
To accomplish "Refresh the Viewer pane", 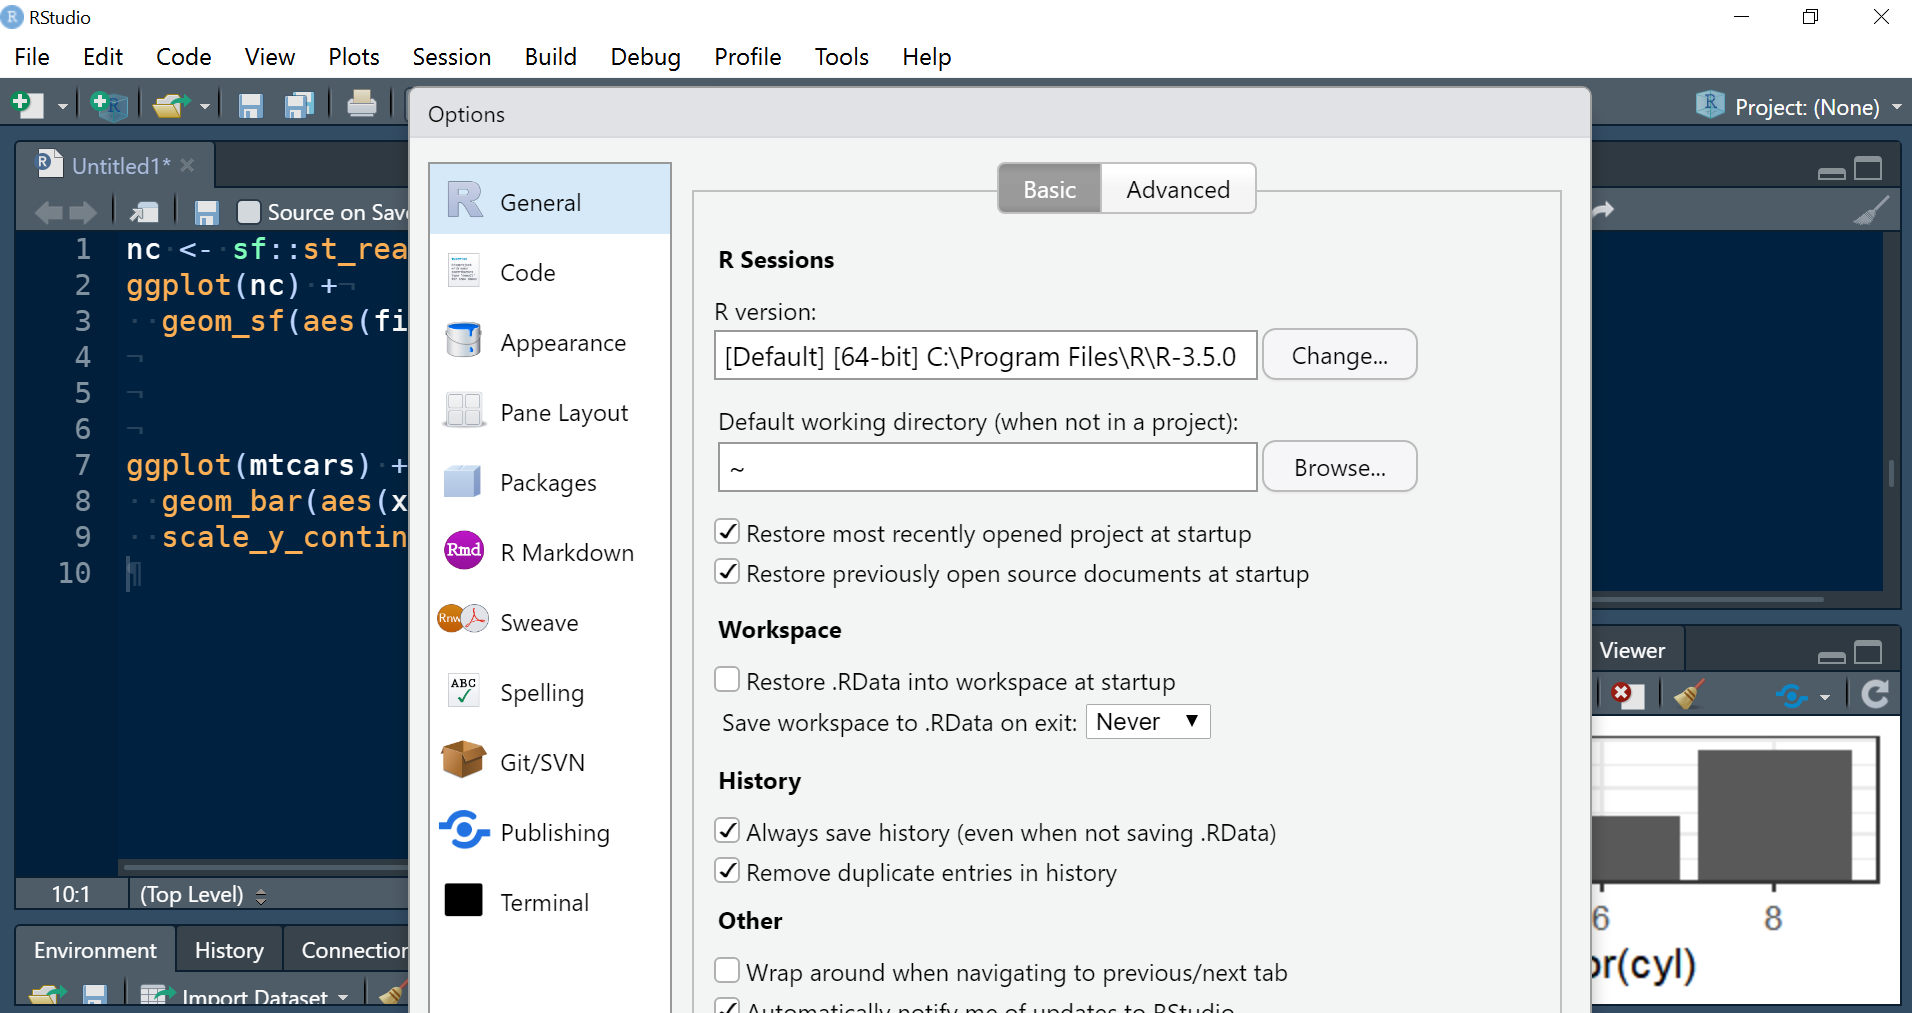I will 1875,694.
